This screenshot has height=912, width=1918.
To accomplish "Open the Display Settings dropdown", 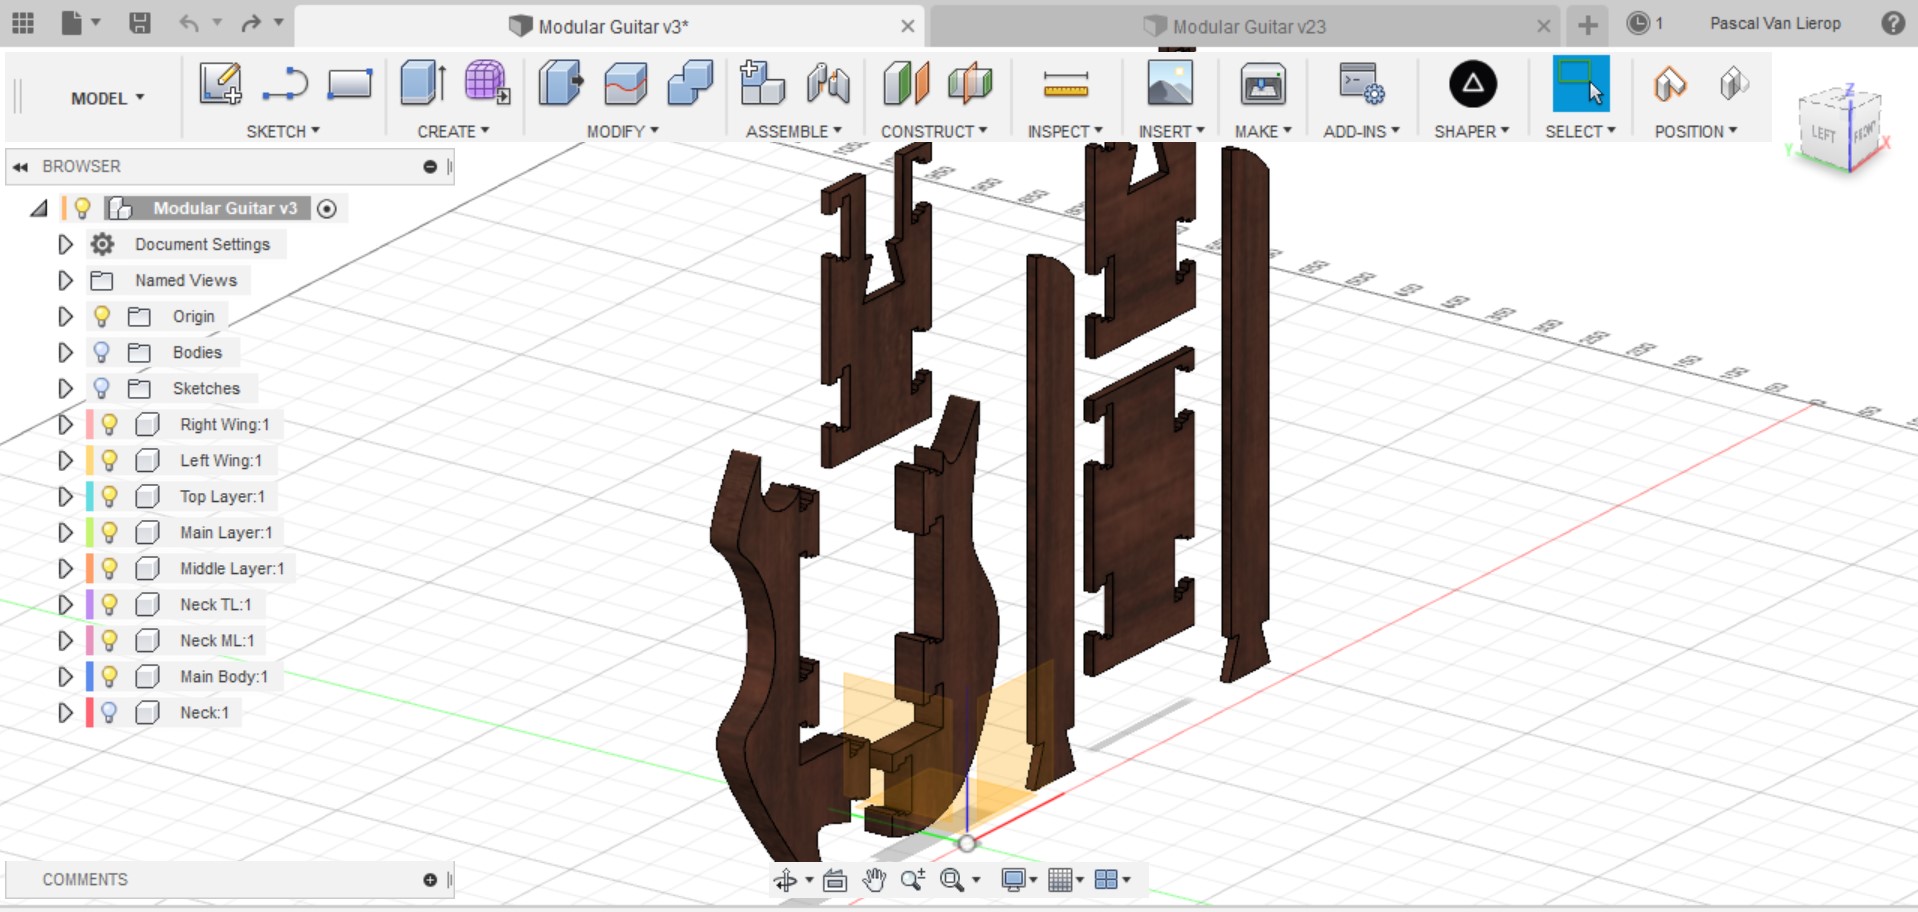I will (x=1019, y=880).
